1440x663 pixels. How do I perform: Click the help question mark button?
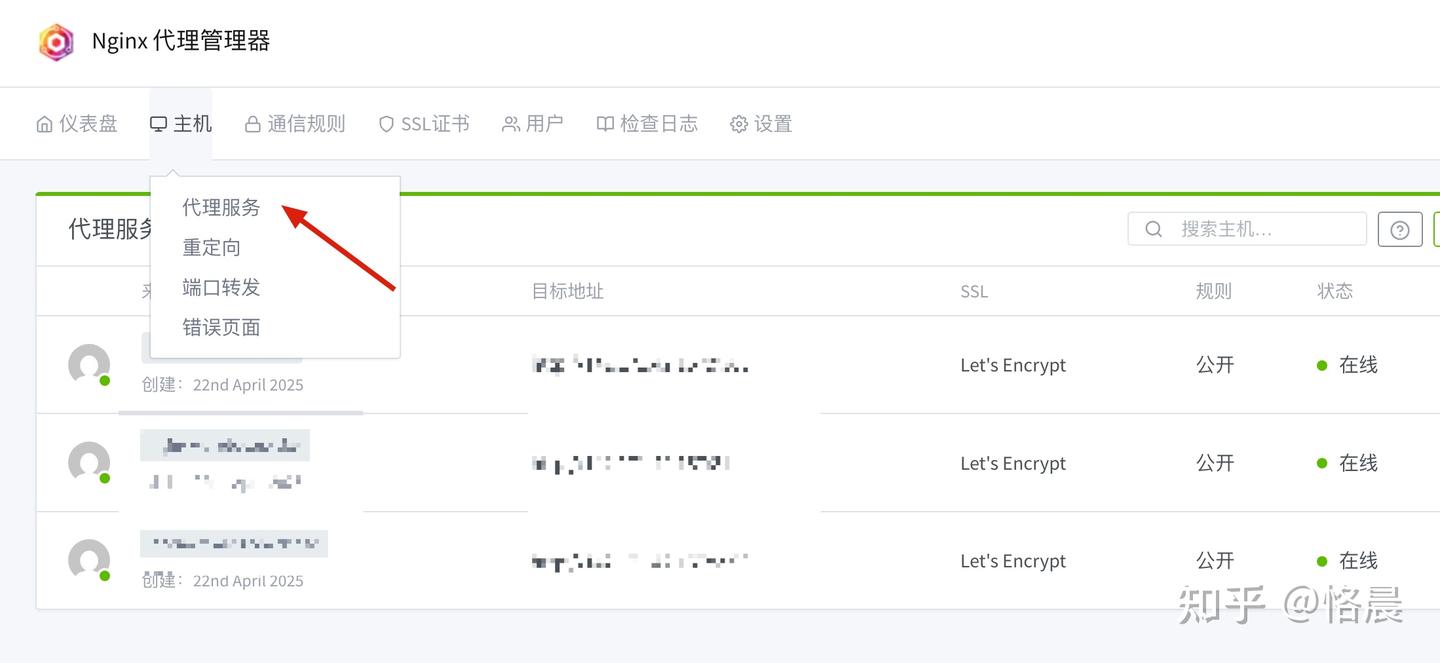pos(1399,228)
